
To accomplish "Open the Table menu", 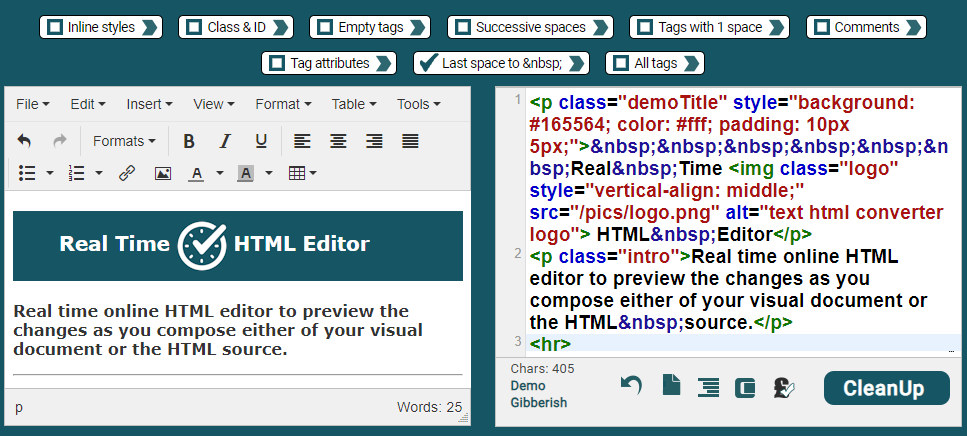I will 354,104.
